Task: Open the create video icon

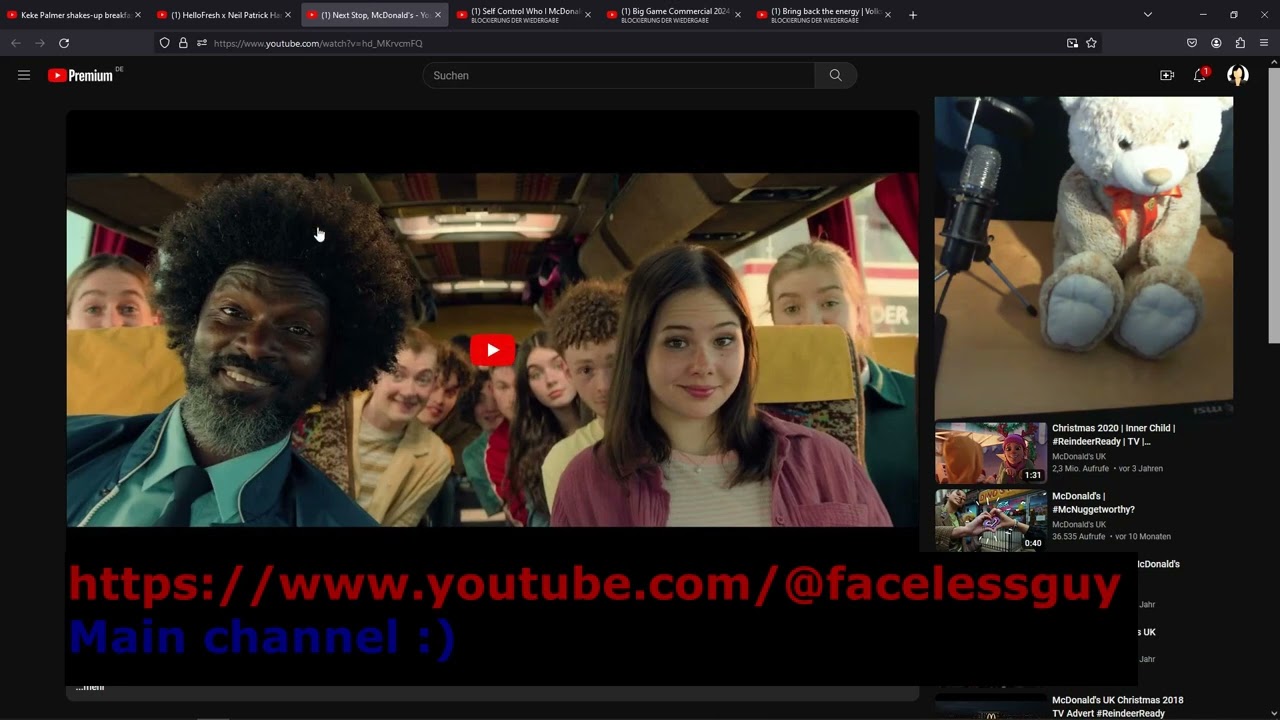Action: 1167,75
